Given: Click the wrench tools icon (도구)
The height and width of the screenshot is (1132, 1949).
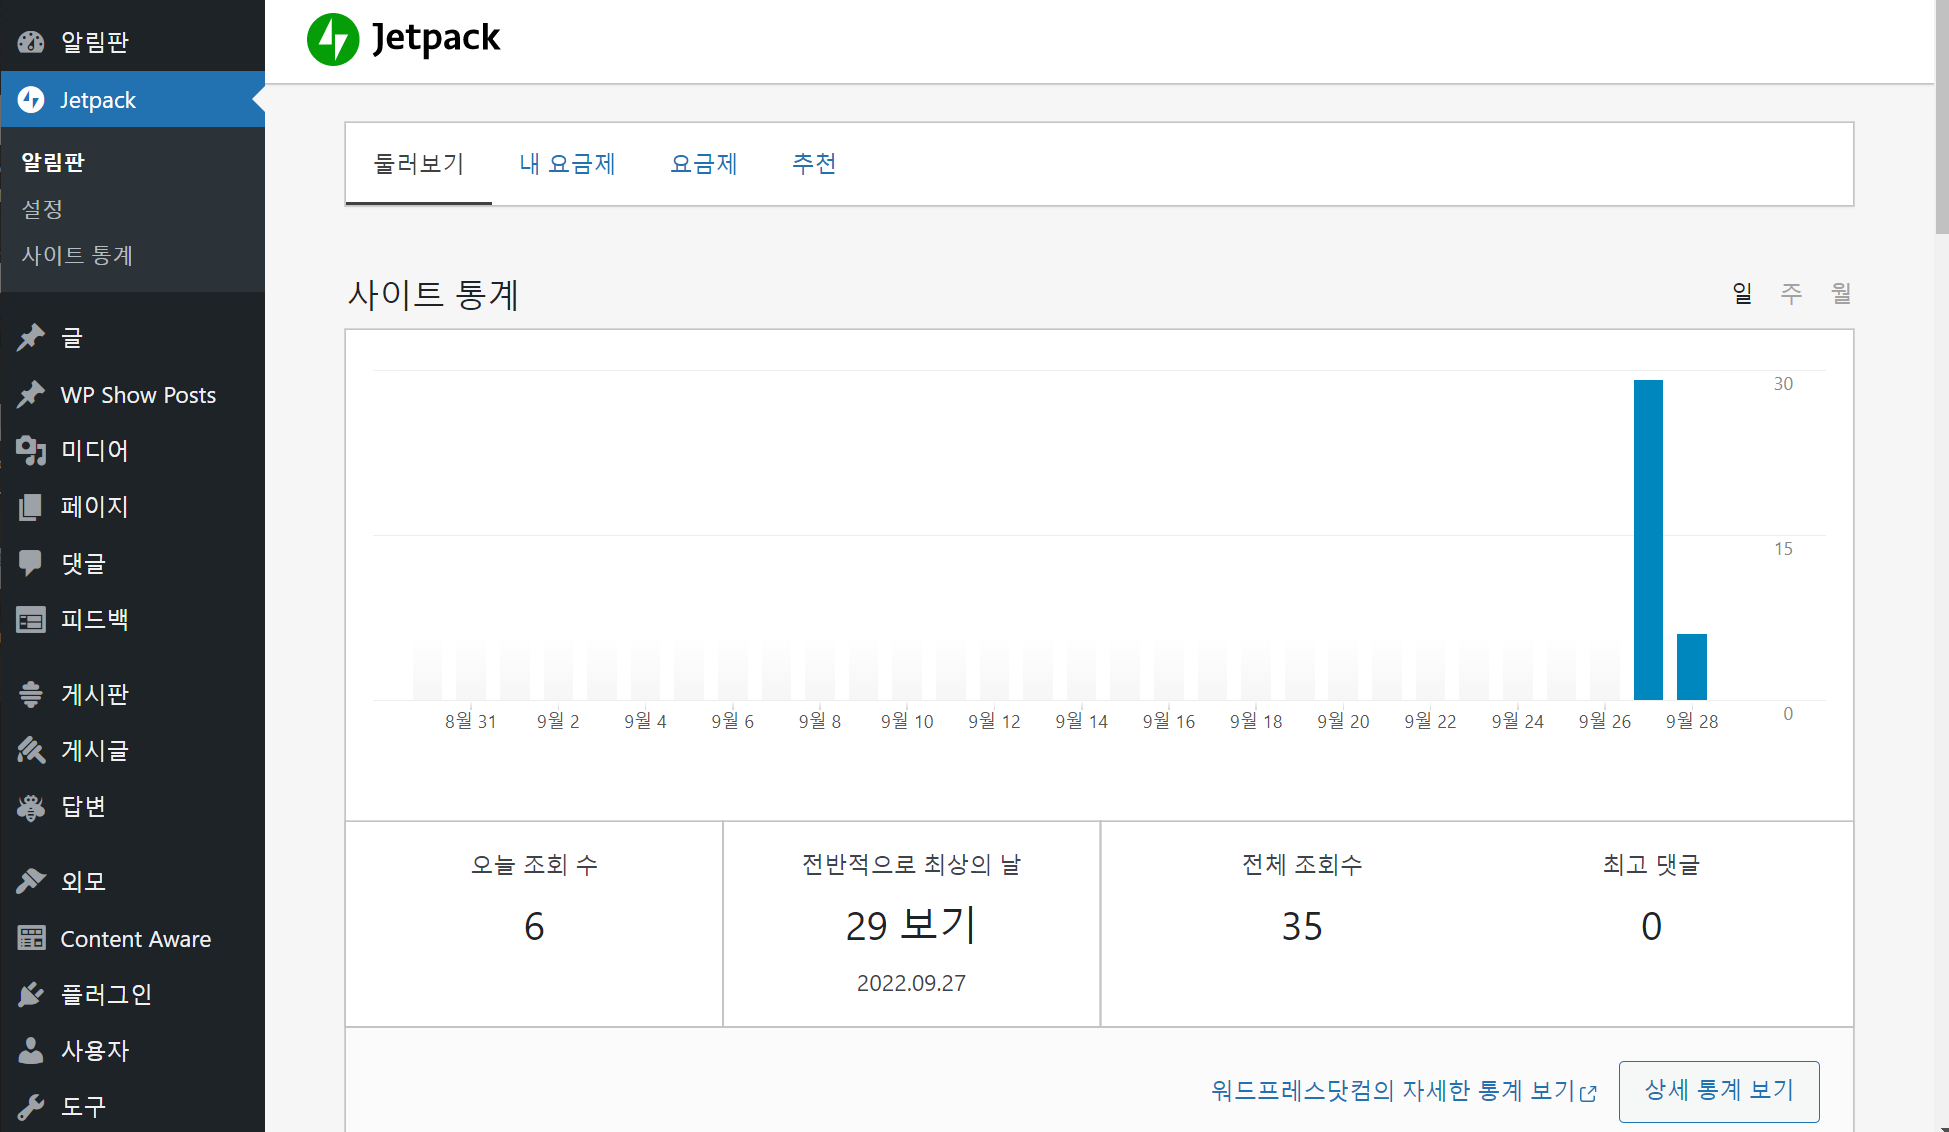Looking at the screenshot, I should coord(31,1106).
